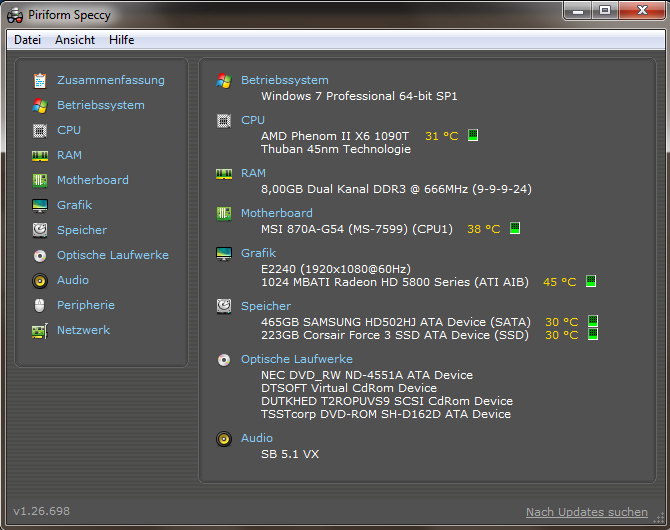
Task: Click the Betriebssystem heading in summary panel
Action: (x=285, y=80)
